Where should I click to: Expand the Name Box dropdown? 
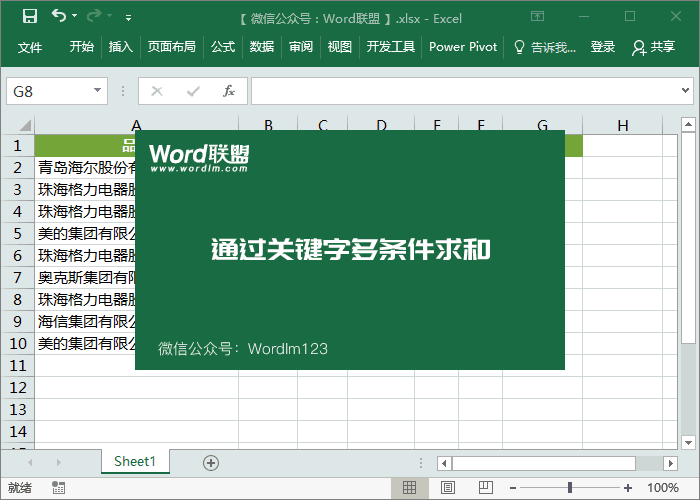pyautogui.click(x=98, y=91)
